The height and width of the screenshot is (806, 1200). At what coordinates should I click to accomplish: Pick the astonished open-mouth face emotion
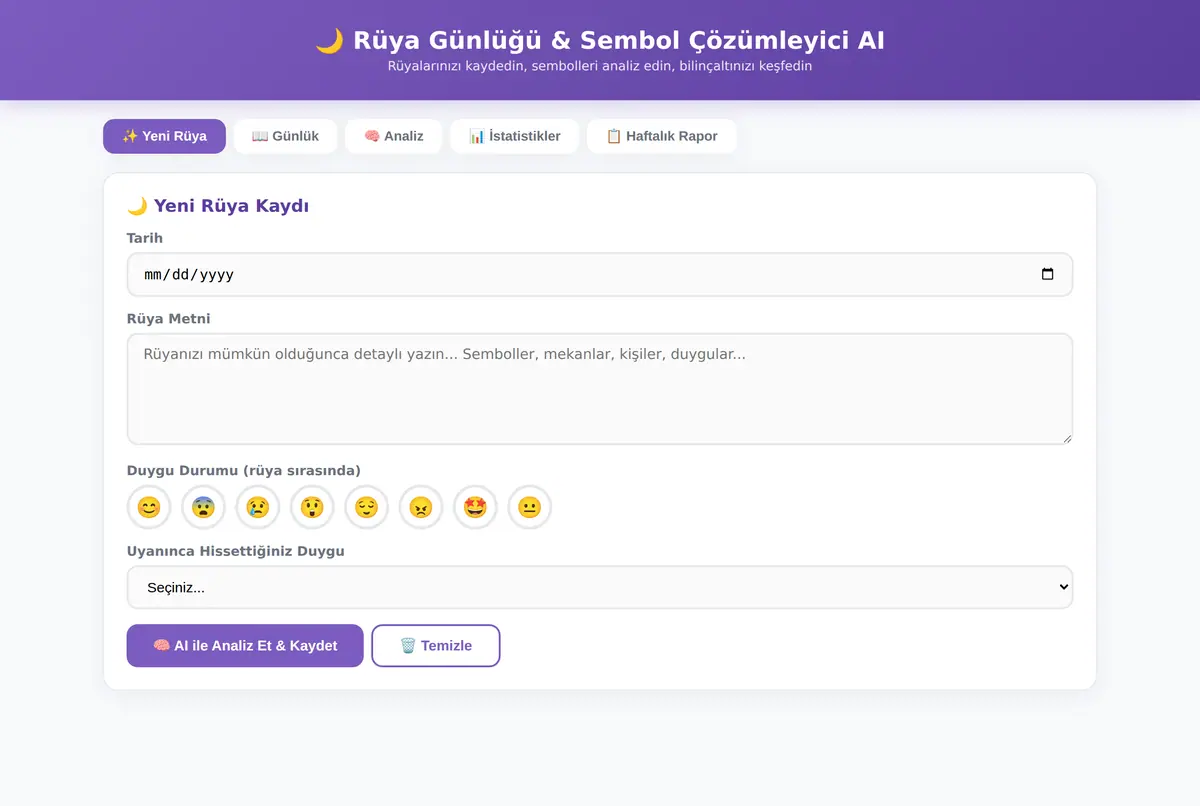point(312,507)
